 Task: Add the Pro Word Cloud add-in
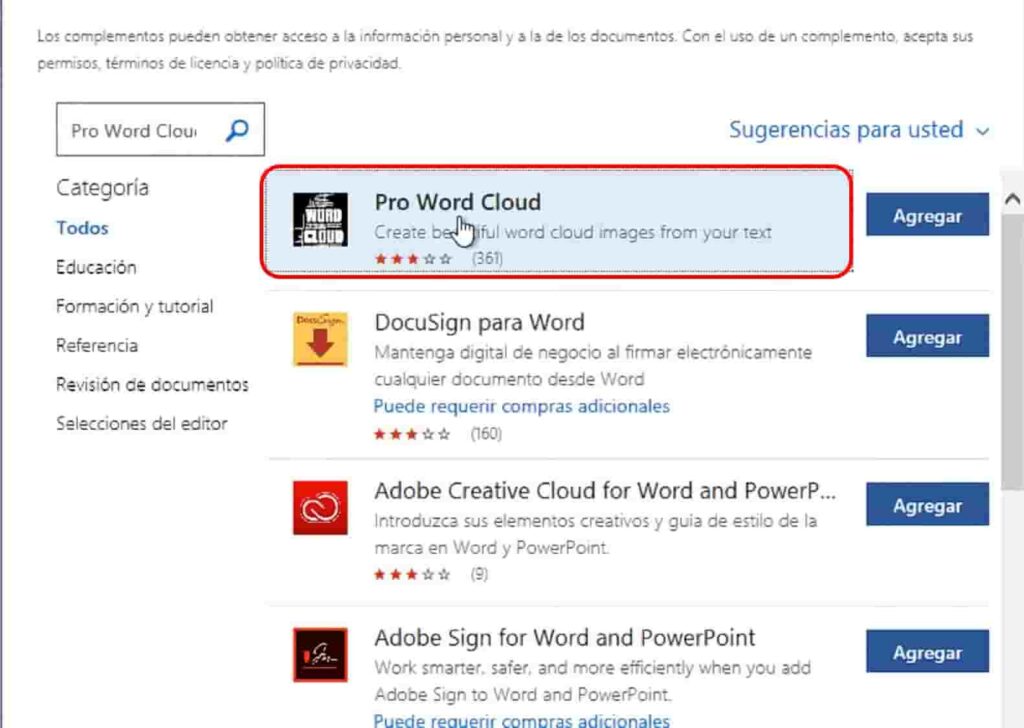point(927,215)
